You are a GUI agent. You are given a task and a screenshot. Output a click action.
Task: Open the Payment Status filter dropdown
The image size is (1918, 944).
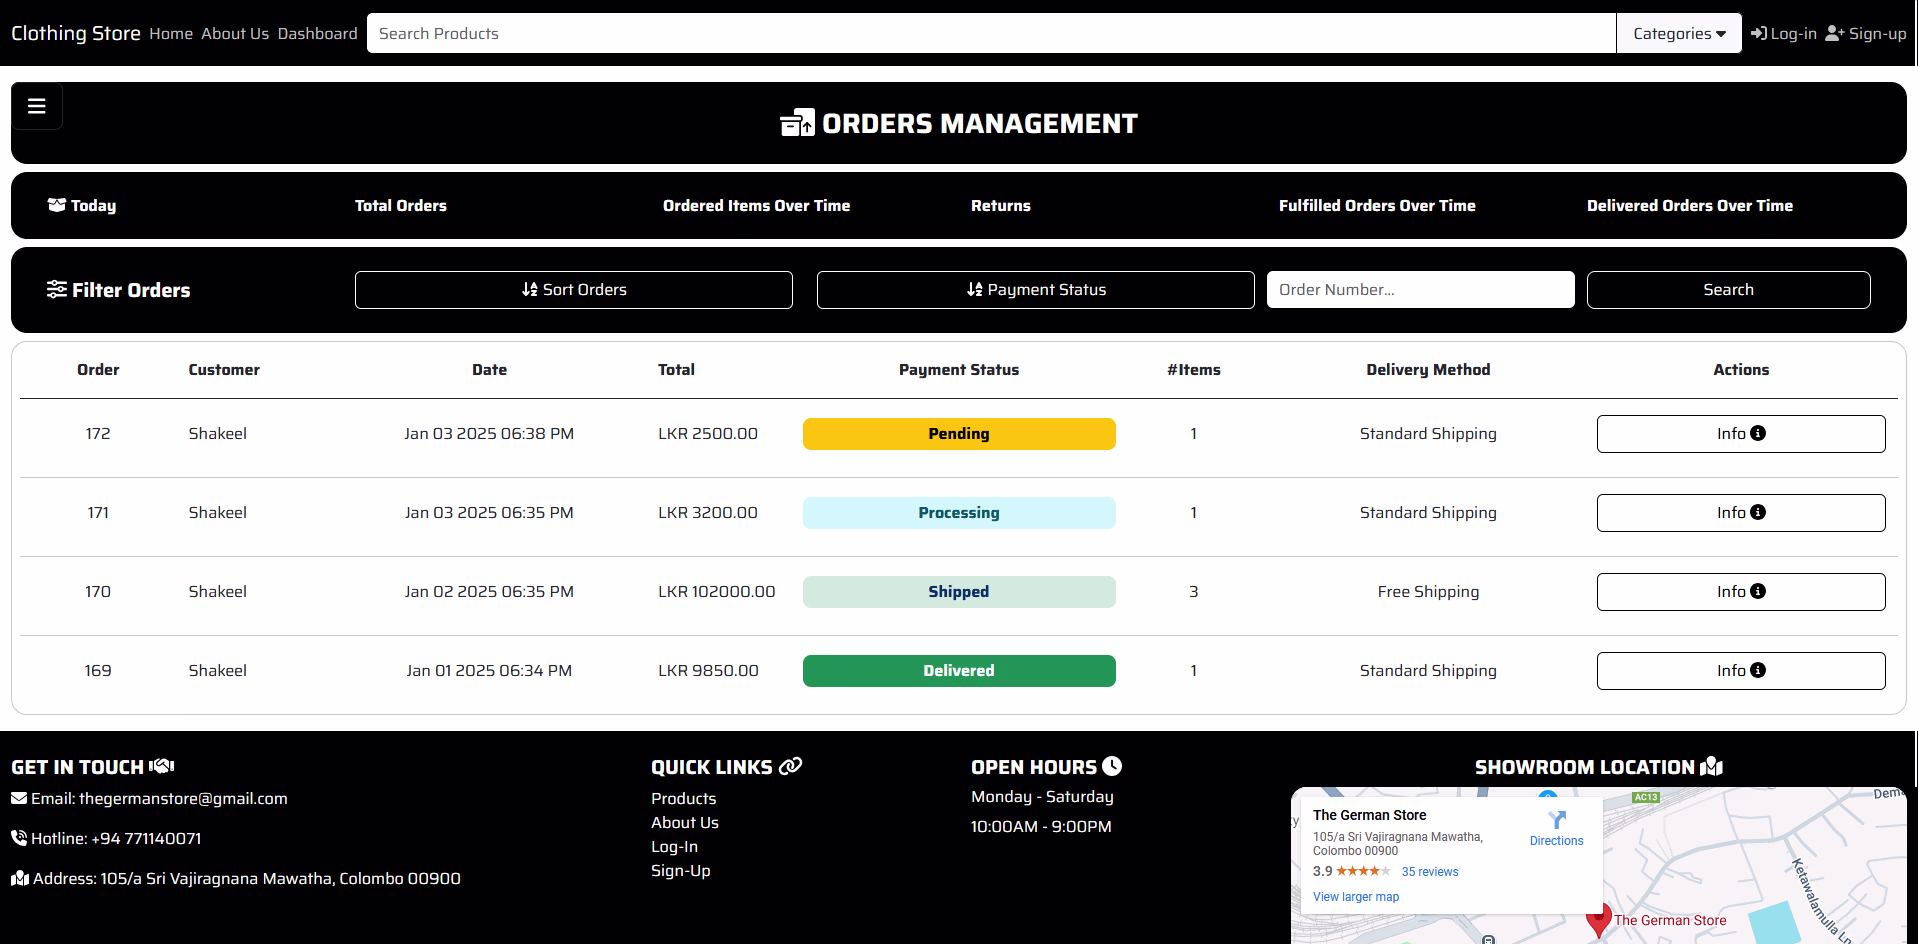click(x=1035, y=290)
